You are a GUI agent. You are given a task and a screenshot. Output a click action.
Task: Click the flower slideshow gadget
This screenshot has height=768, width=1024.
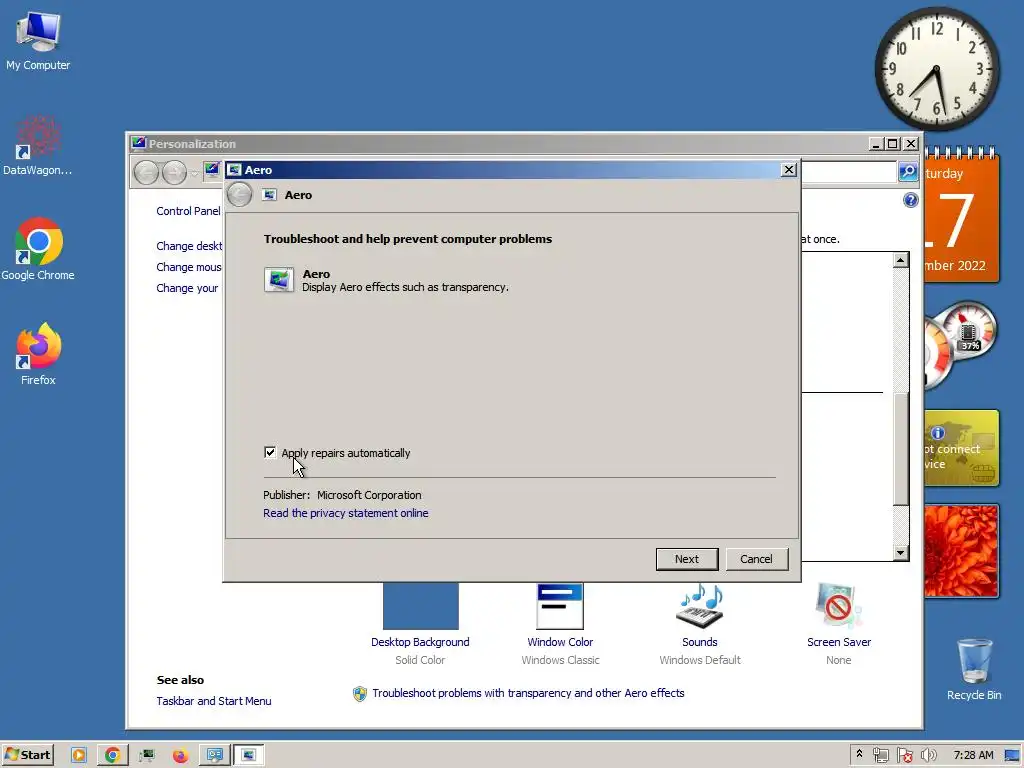(961, 551)
